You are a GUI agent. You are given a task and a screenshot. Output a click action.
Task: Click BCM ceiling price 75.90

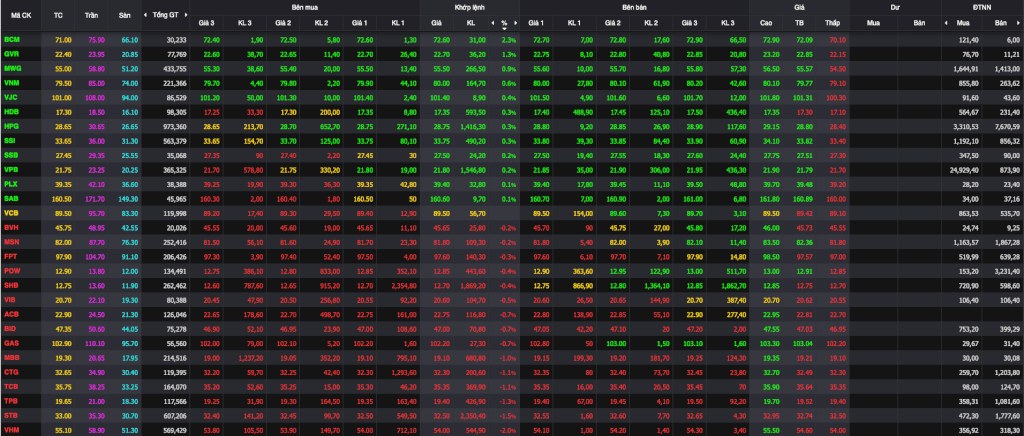[96, 40]
